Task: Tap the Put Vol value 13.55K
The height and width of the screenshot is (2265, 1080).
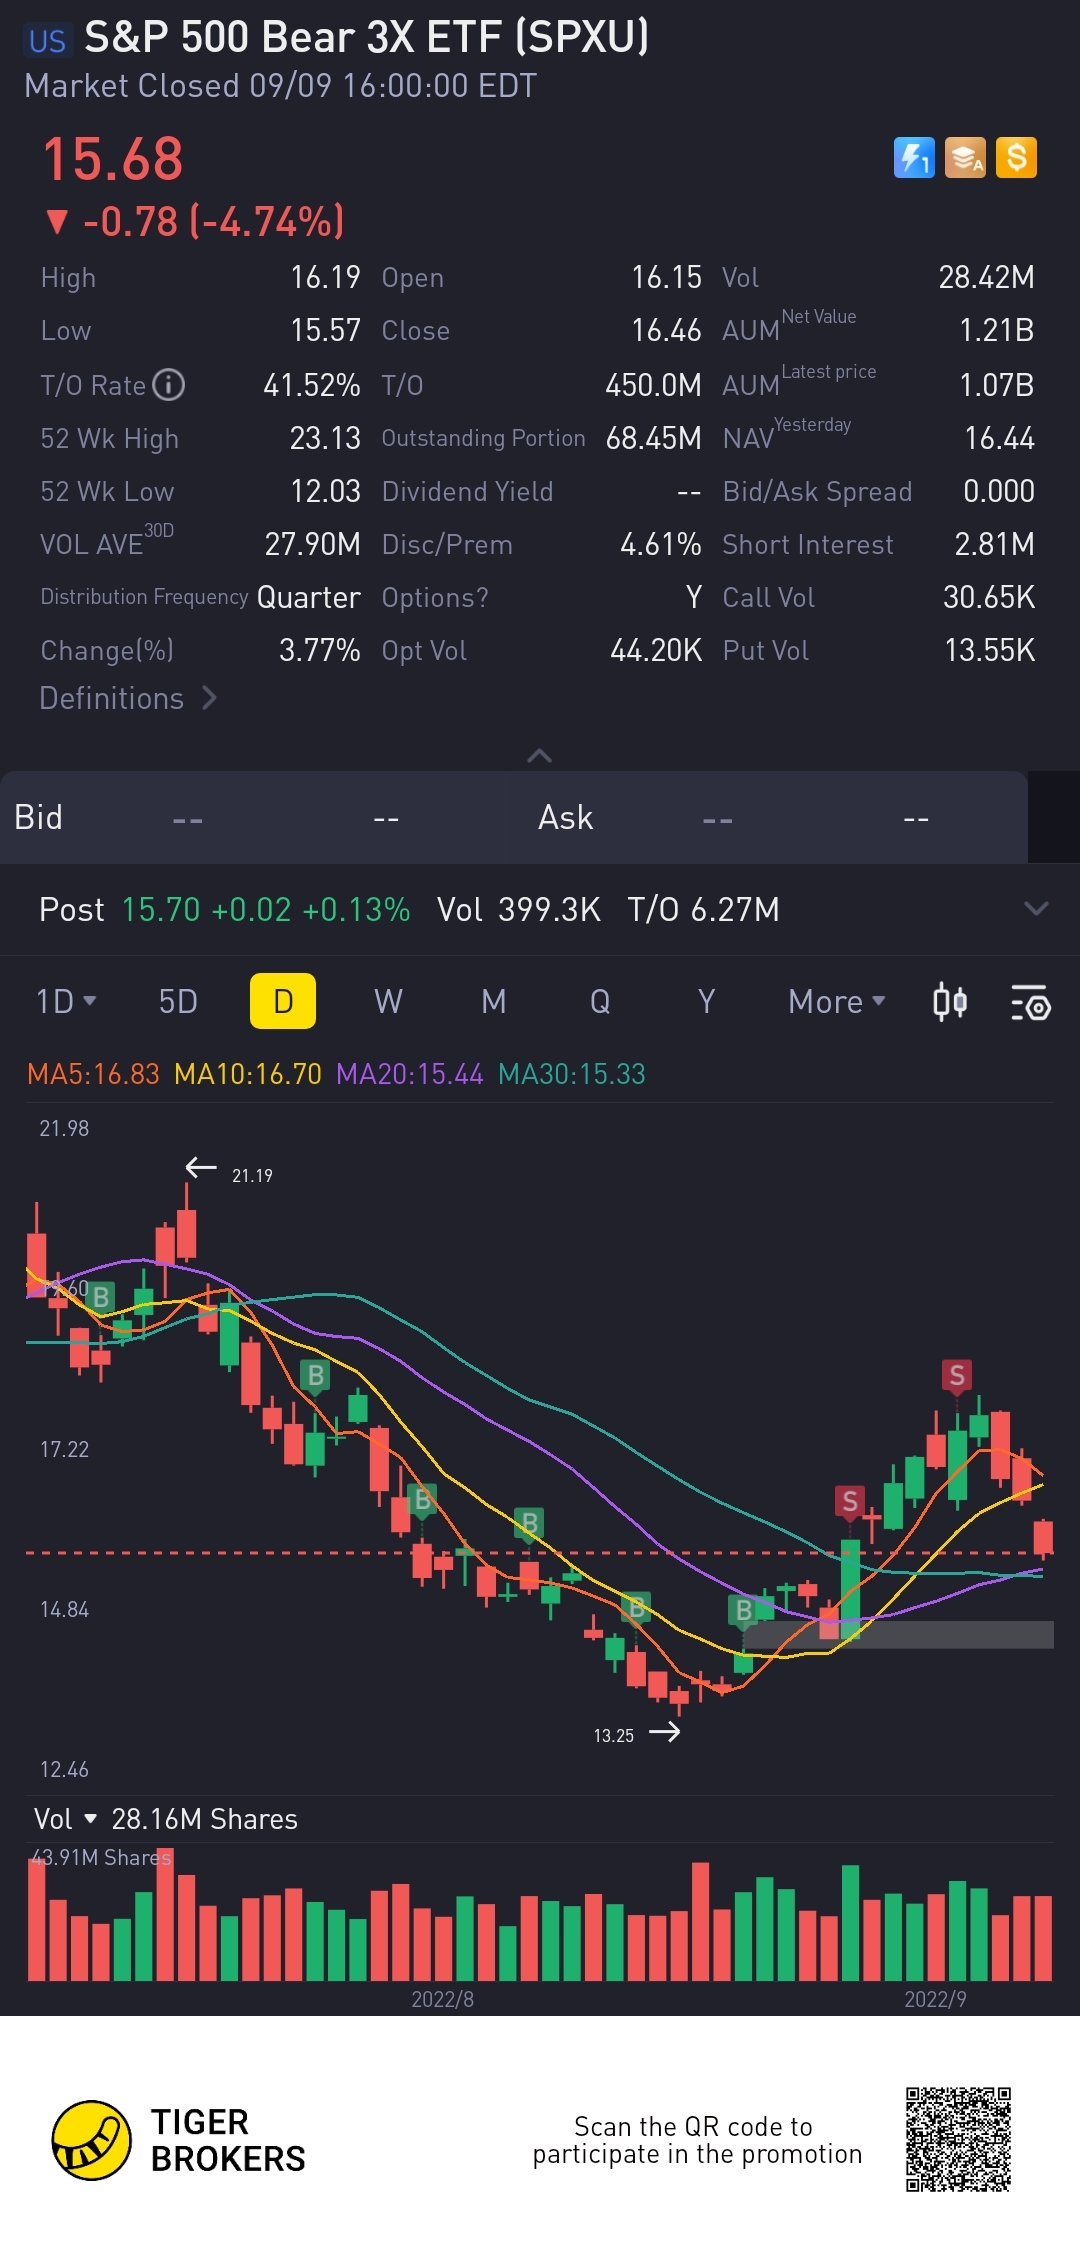Action: tap(990, 650)
